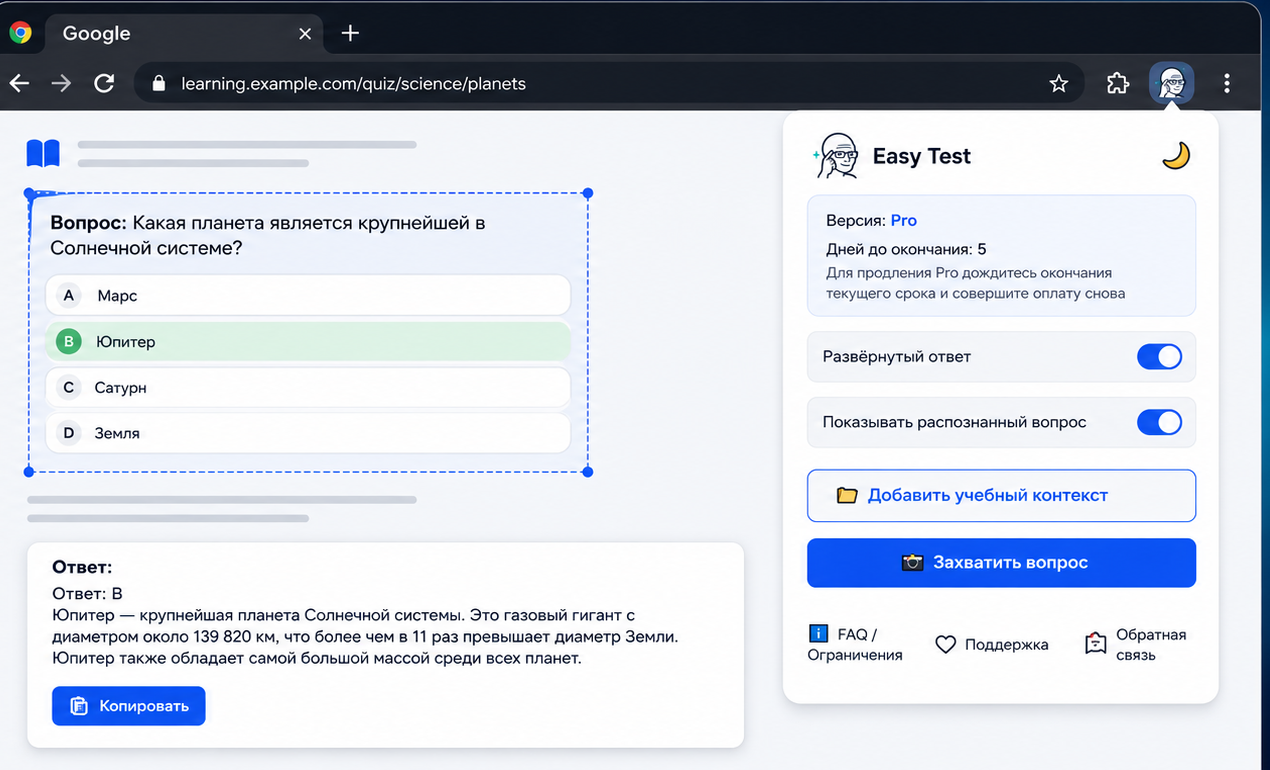Click the Easy Test logo face
Image resolution: width=1270 pixels, height=770 pixels.
tap(837, 156)
